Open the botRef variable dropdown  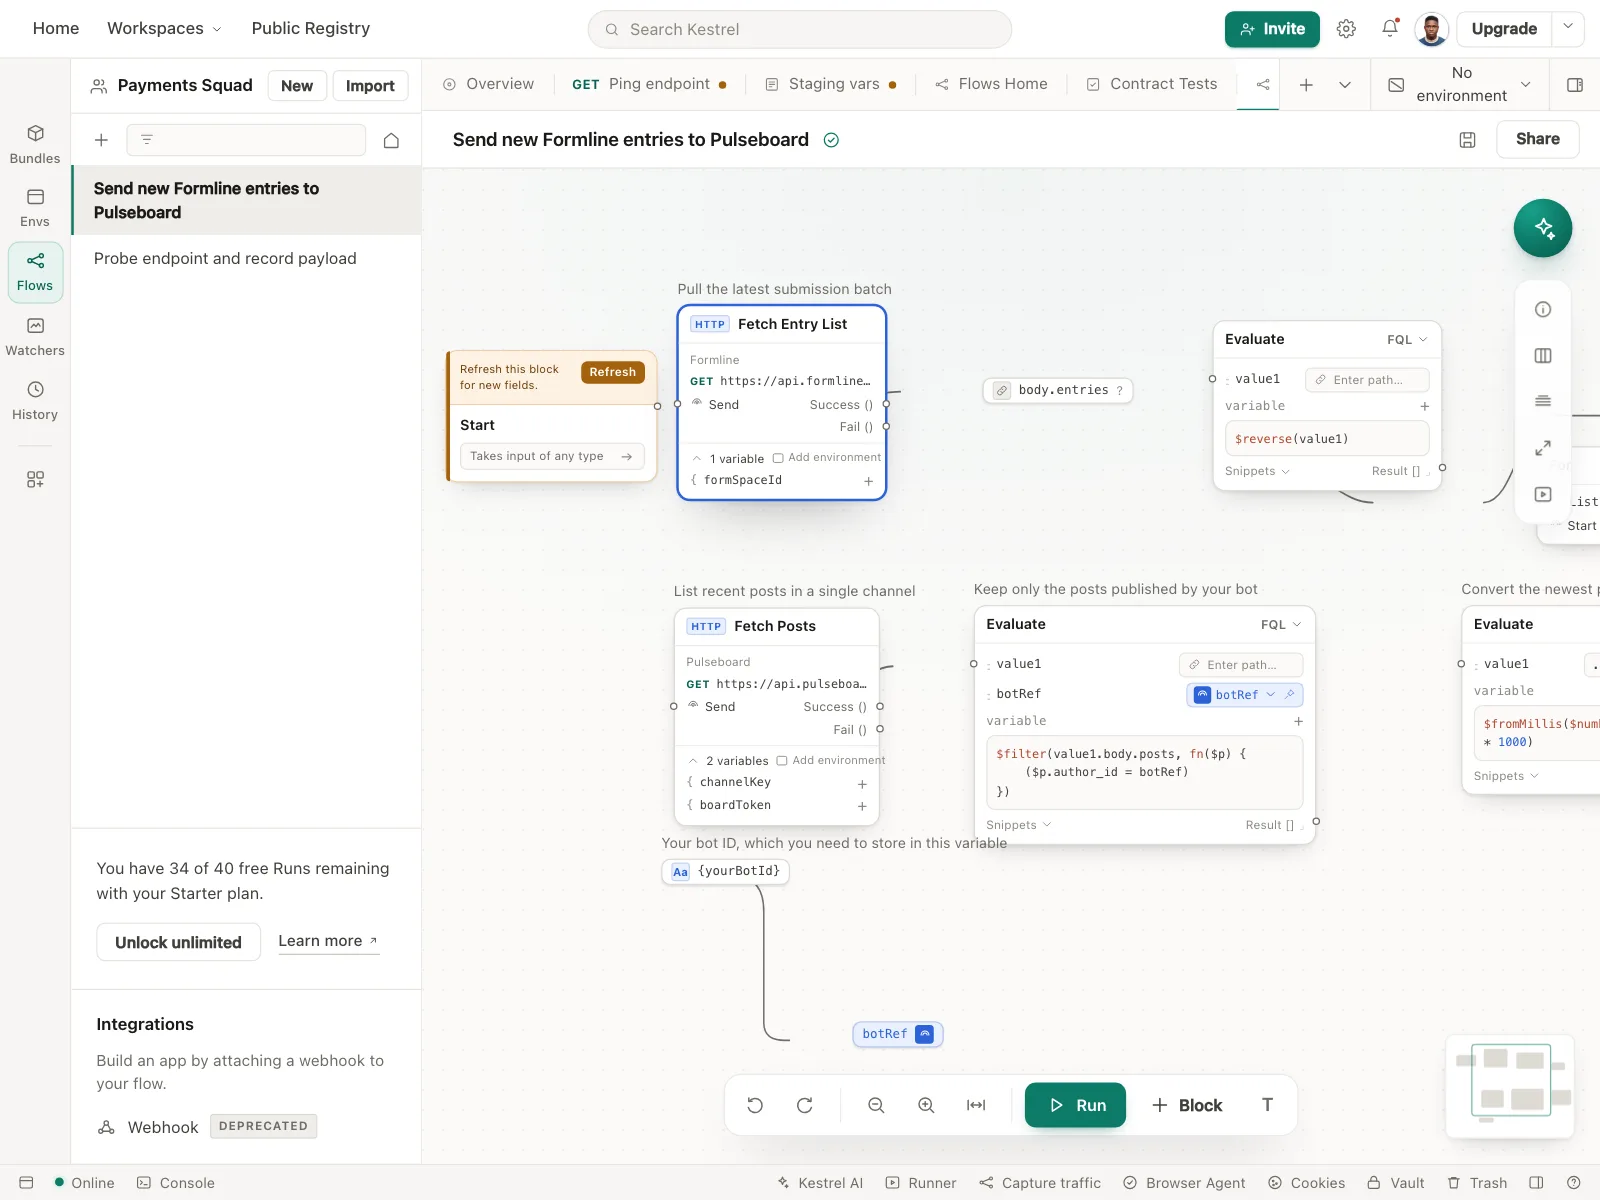coord(1271,695)
